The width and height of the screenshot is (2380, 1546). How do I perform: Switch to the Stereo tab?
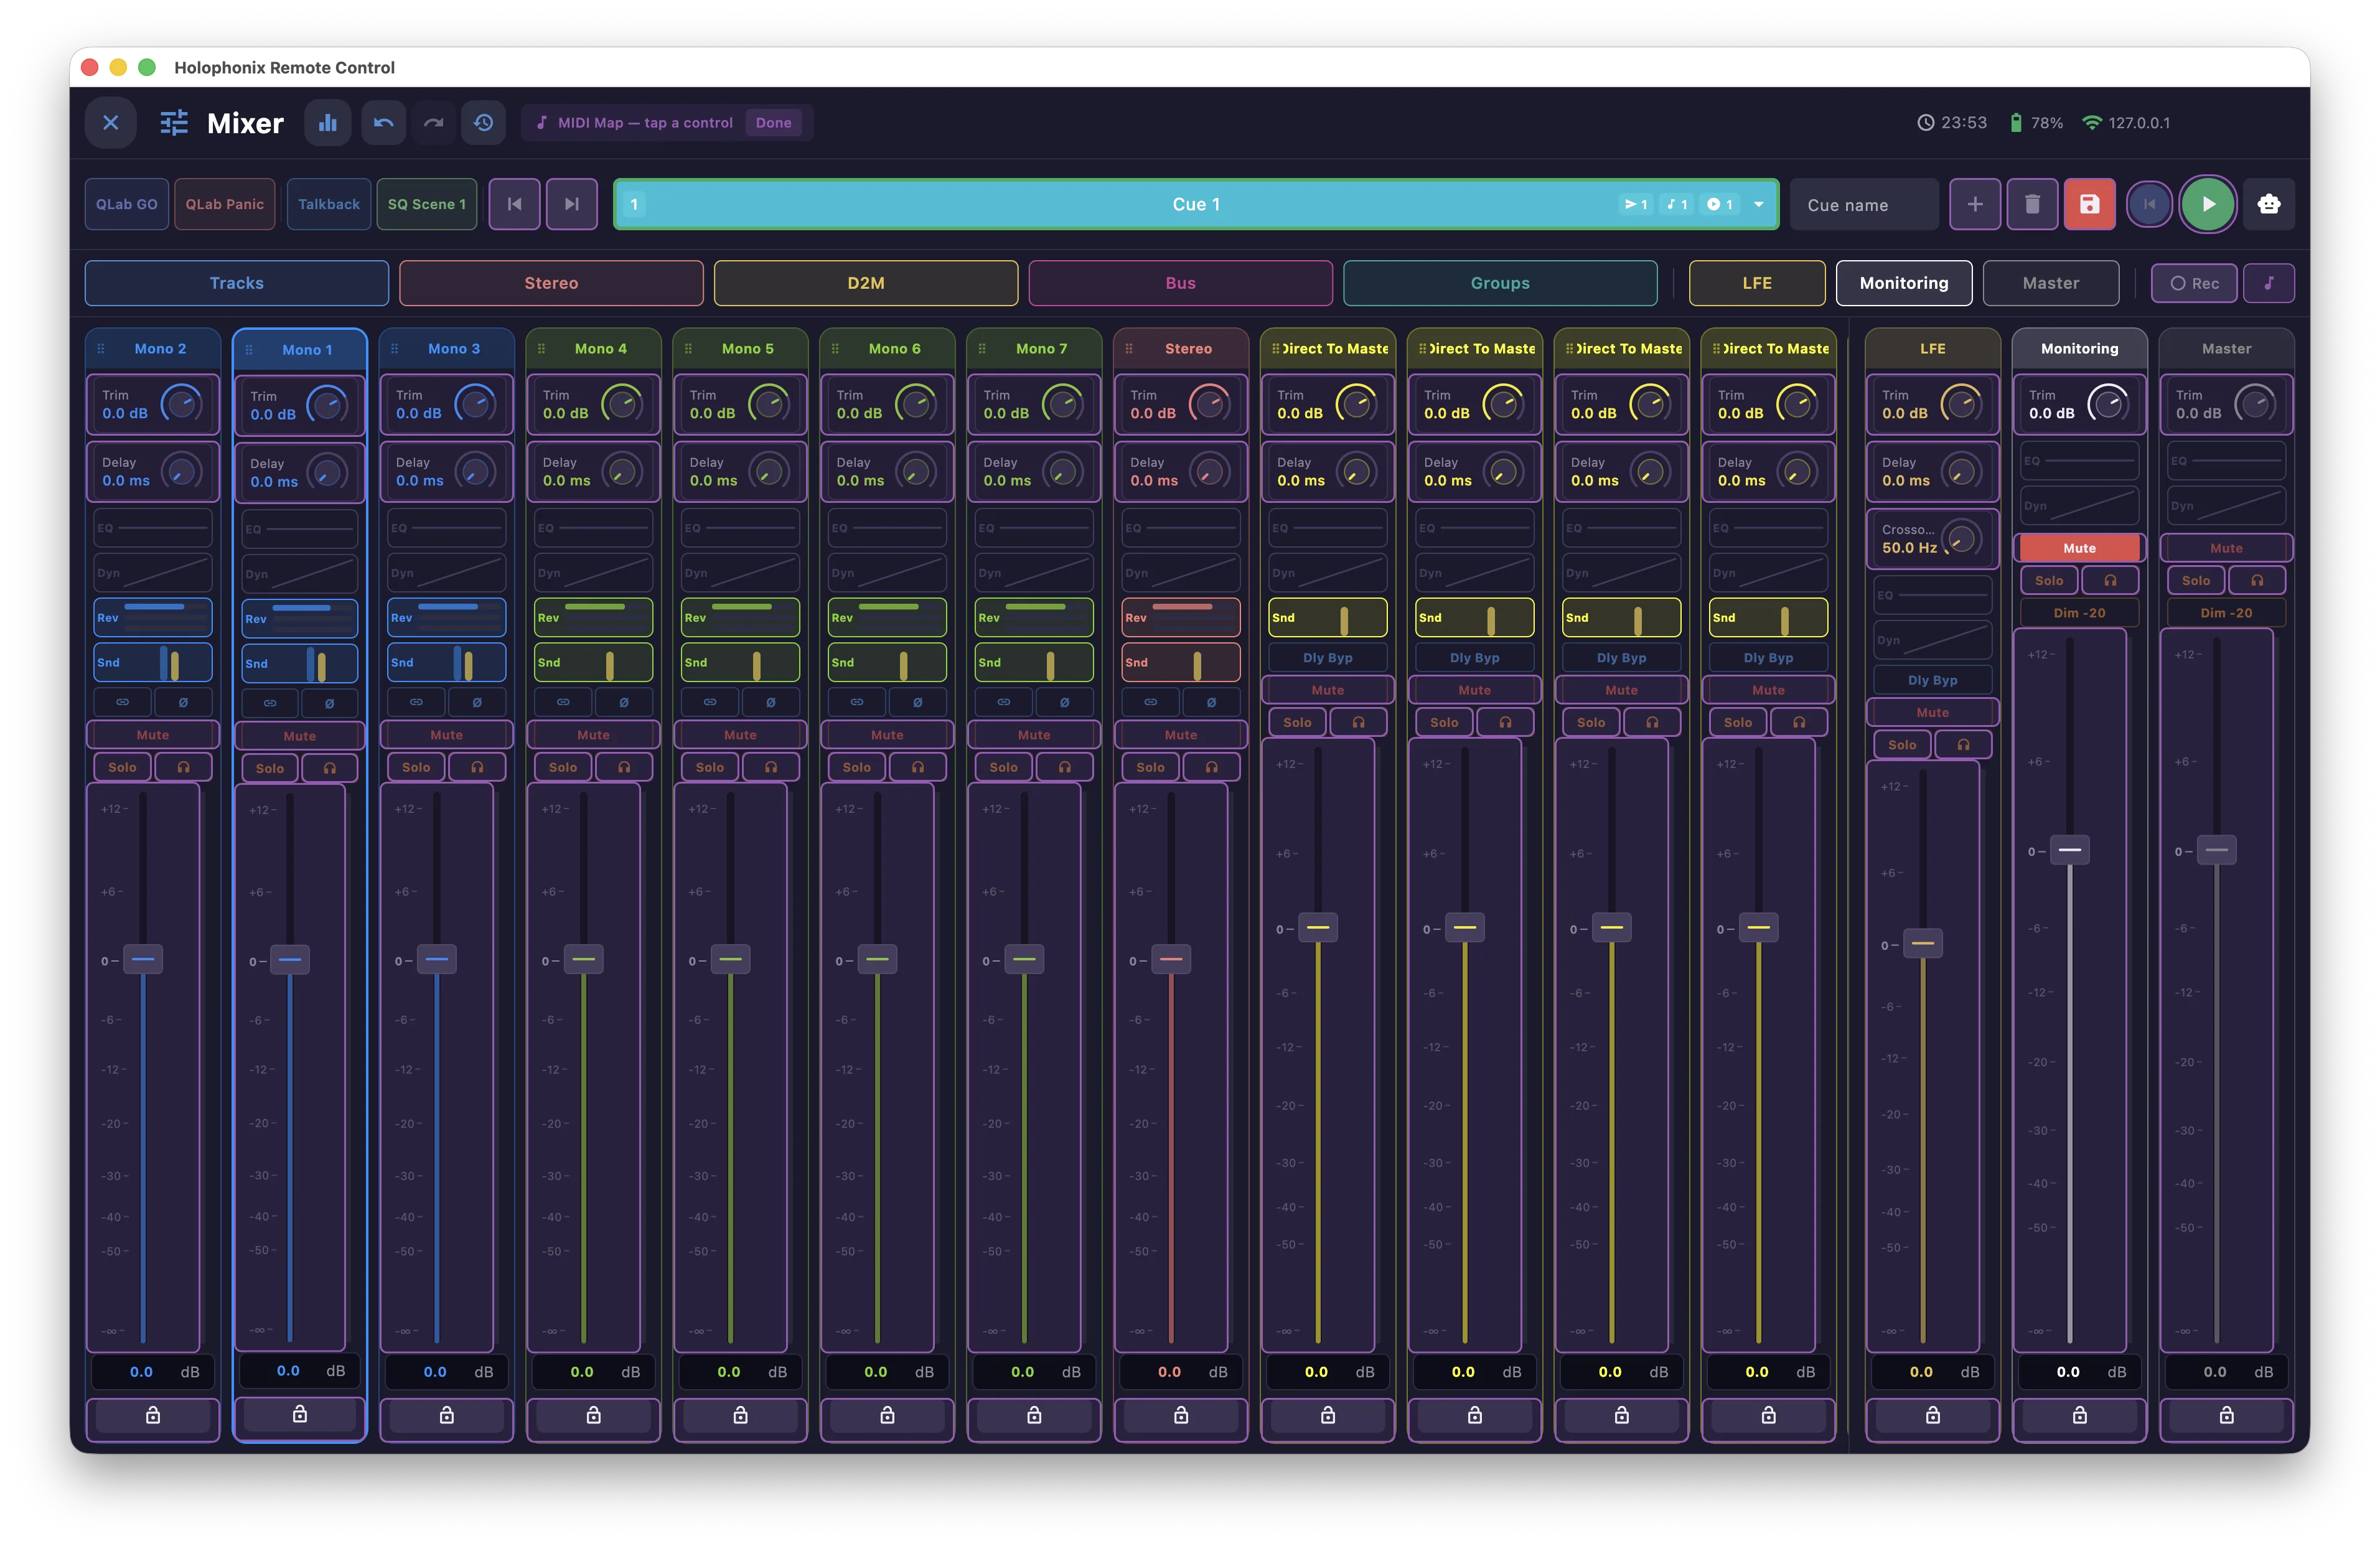click(551, 283)
